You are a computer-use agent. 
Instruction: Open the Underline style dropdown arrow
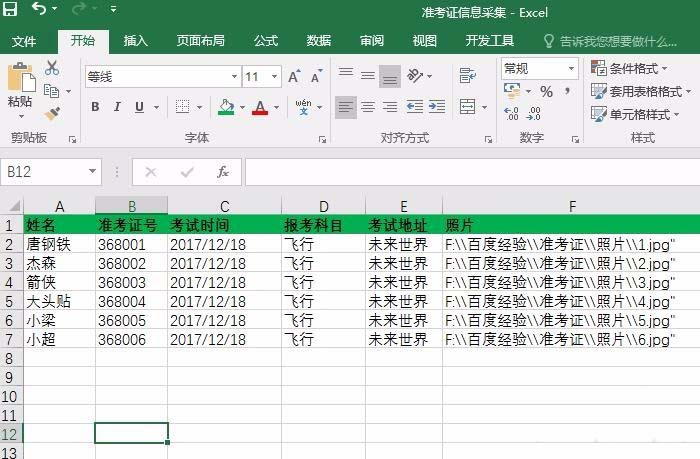tap(156, 107)
